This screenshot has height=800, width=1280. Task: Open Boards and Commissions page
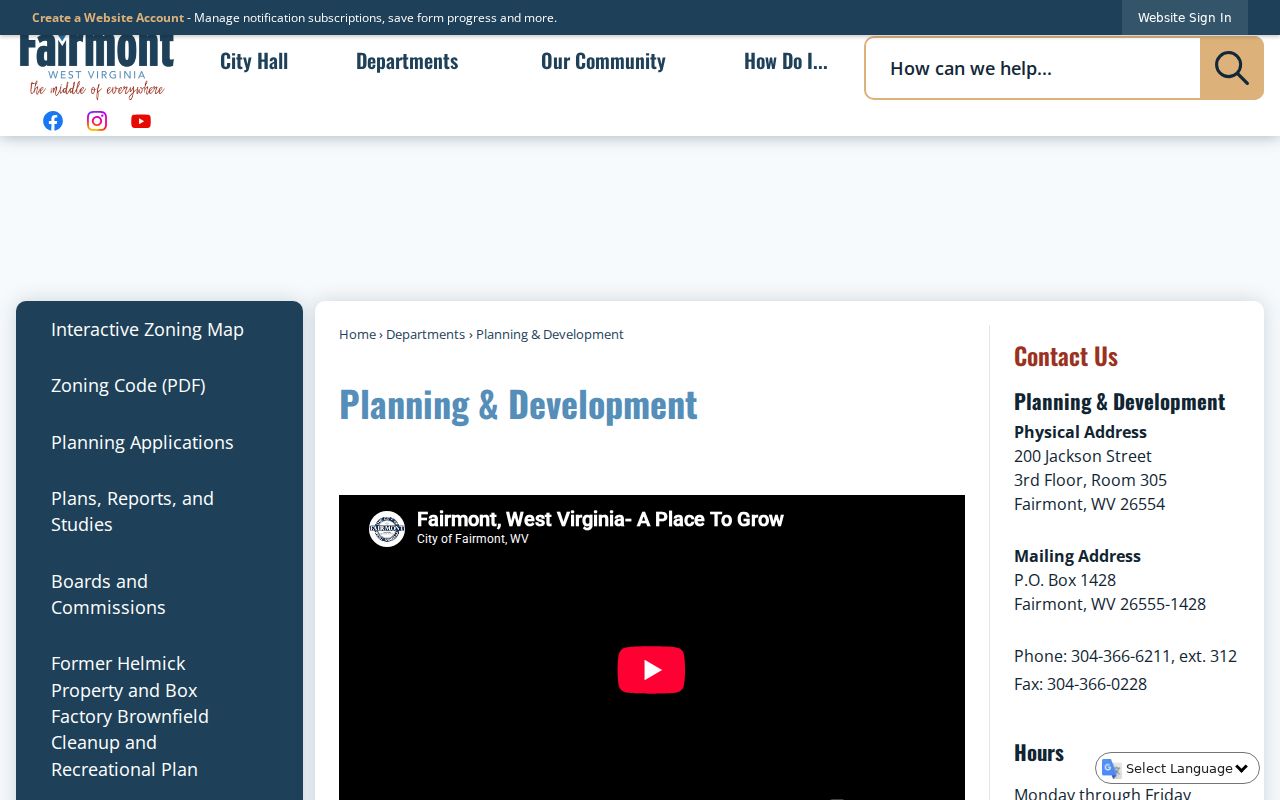click(x=108, y=594)
